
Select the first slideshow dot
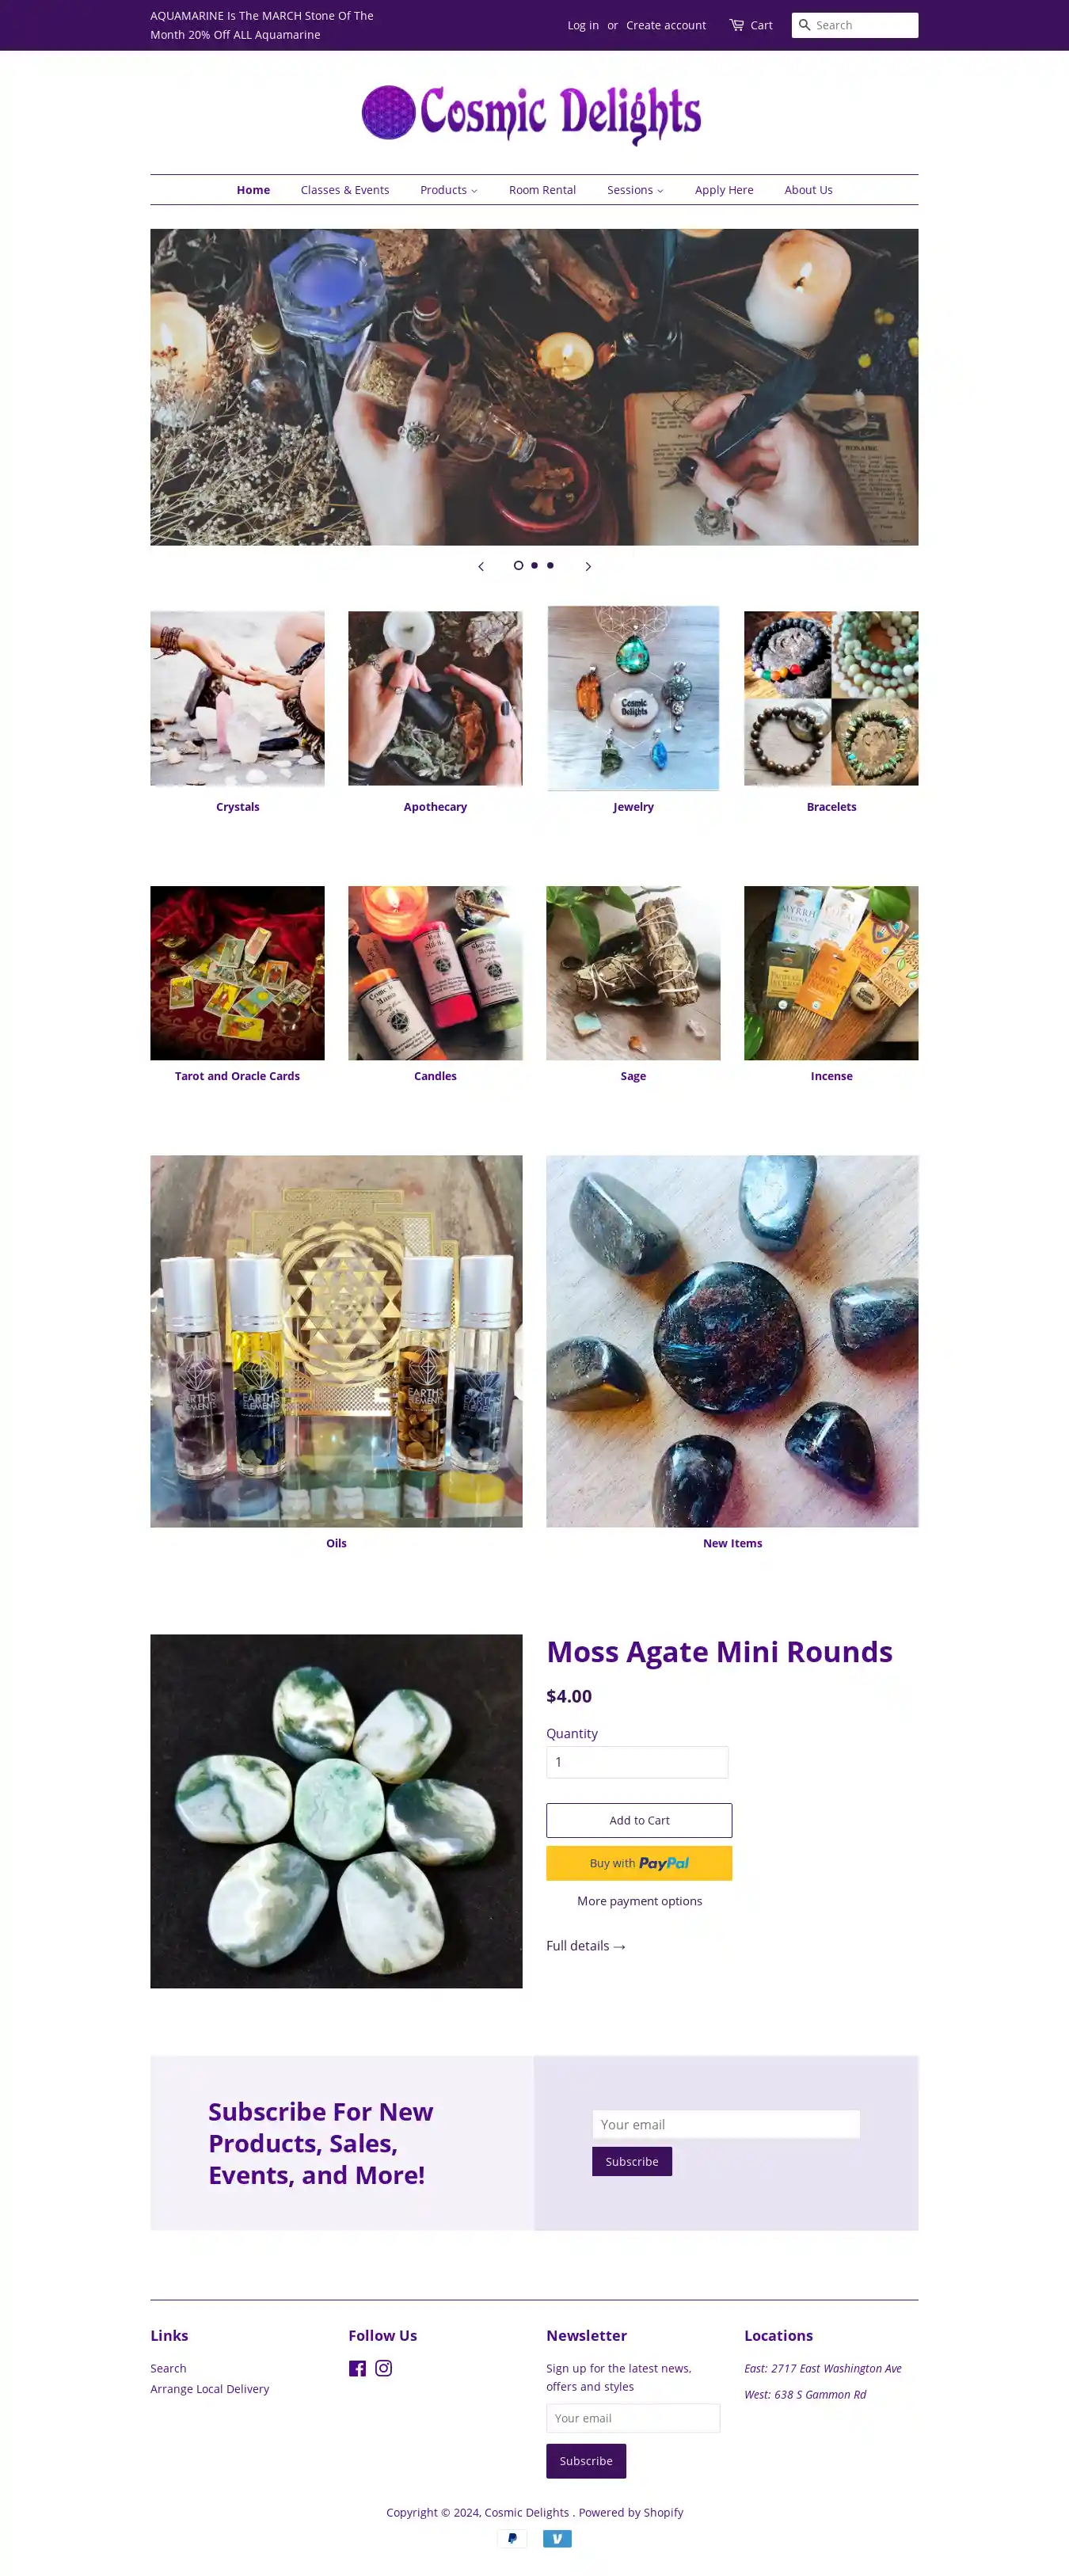(x=518, y=565)
